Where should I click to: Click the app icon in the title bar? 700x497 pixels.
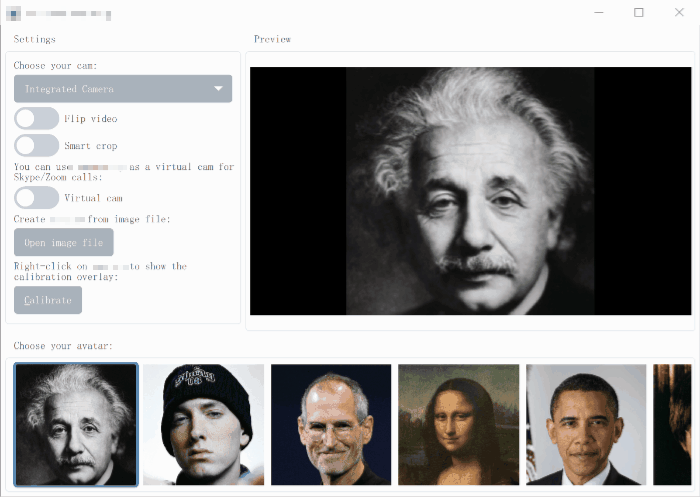(13, 13)
